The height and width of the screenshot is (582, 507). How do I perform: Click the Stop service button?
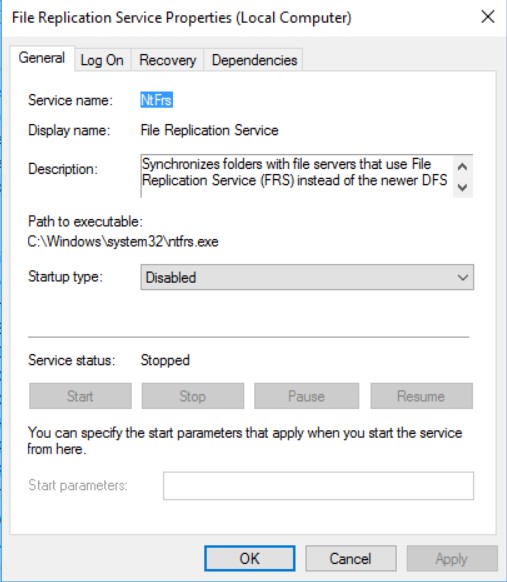[193, 396]
